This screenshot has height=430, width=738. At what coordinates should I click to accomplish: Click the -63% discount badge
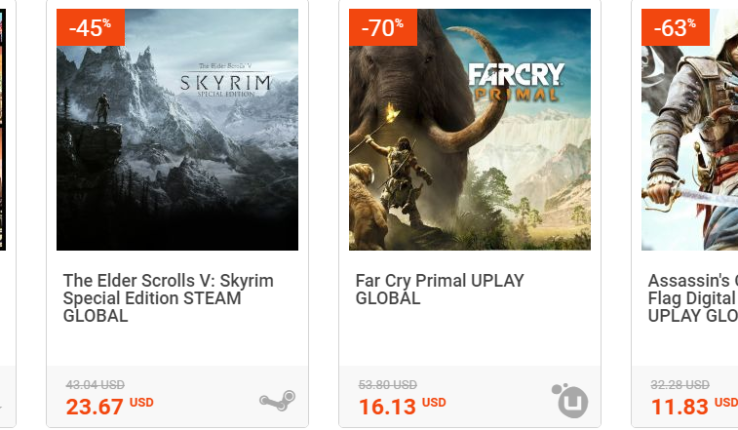click(x=675, y=27)
